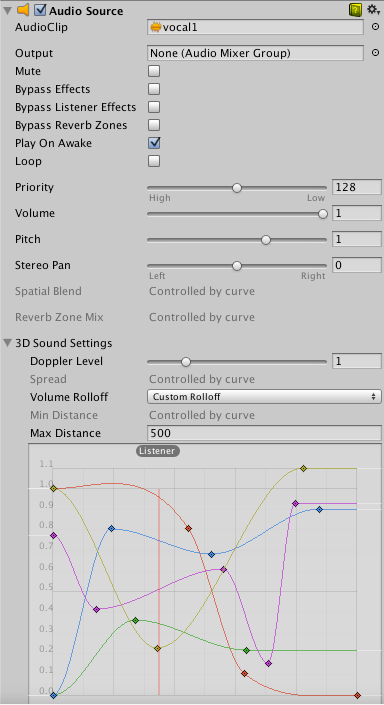This screenshot has width=384, height=705.
Task: Collapse the 3D Sound Settings section
Action: (x=7, y=344)
